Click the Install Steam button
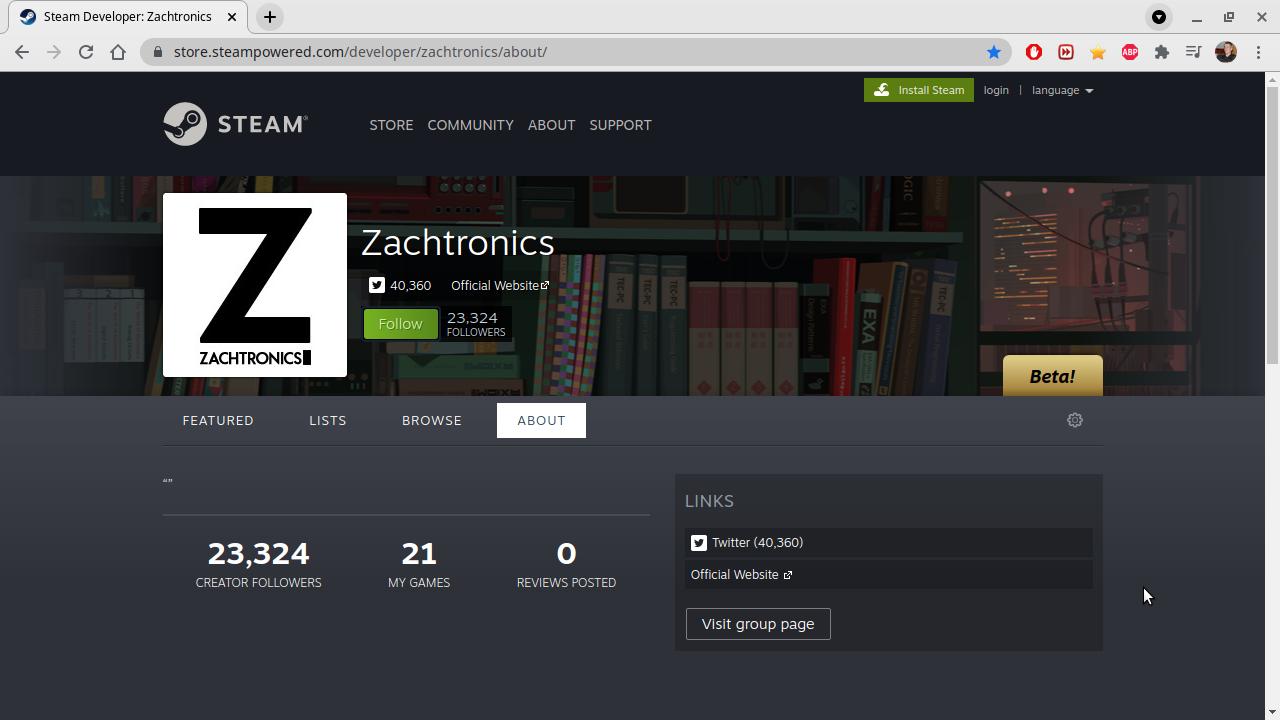Screen dimensions: 1280x720 coord(918,90)
